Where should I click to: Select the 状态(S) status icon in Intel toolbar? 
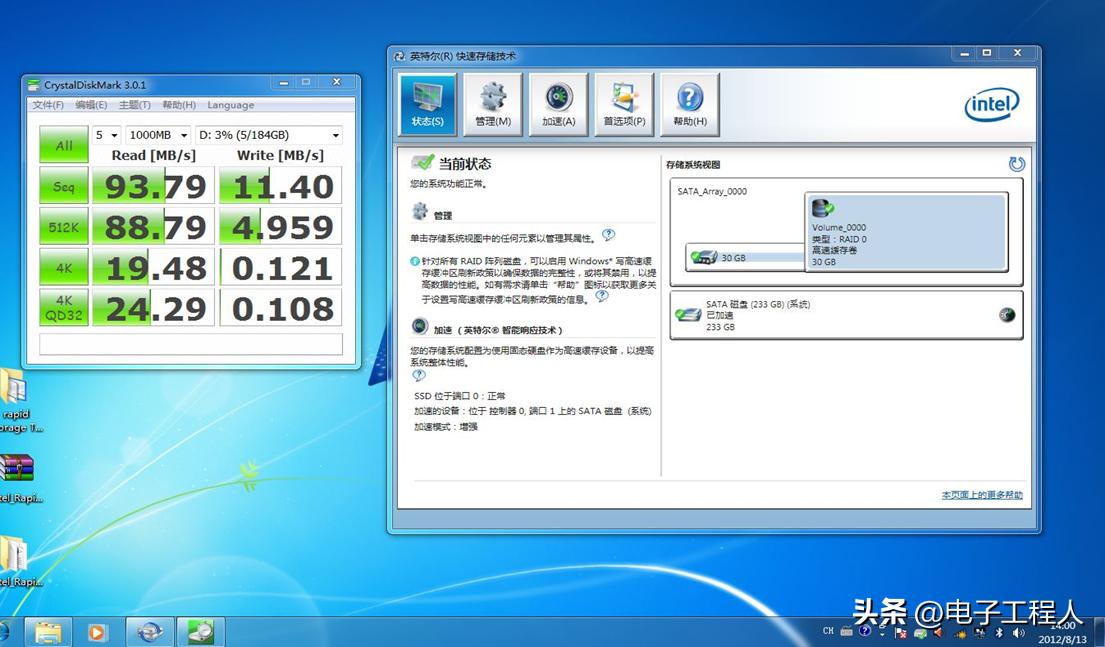click(x=427, y=103)
